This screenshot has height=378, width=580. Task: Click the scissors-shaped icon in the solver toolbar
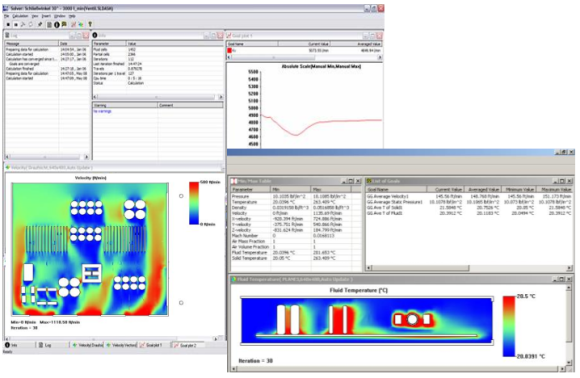23,25
